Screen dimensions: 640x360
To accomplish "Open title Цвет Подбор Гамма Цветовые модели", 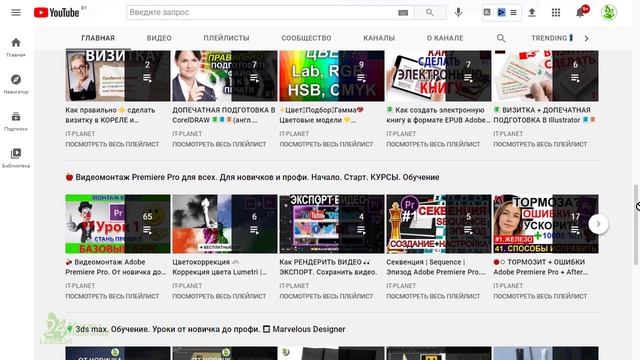I will (321, 115).
